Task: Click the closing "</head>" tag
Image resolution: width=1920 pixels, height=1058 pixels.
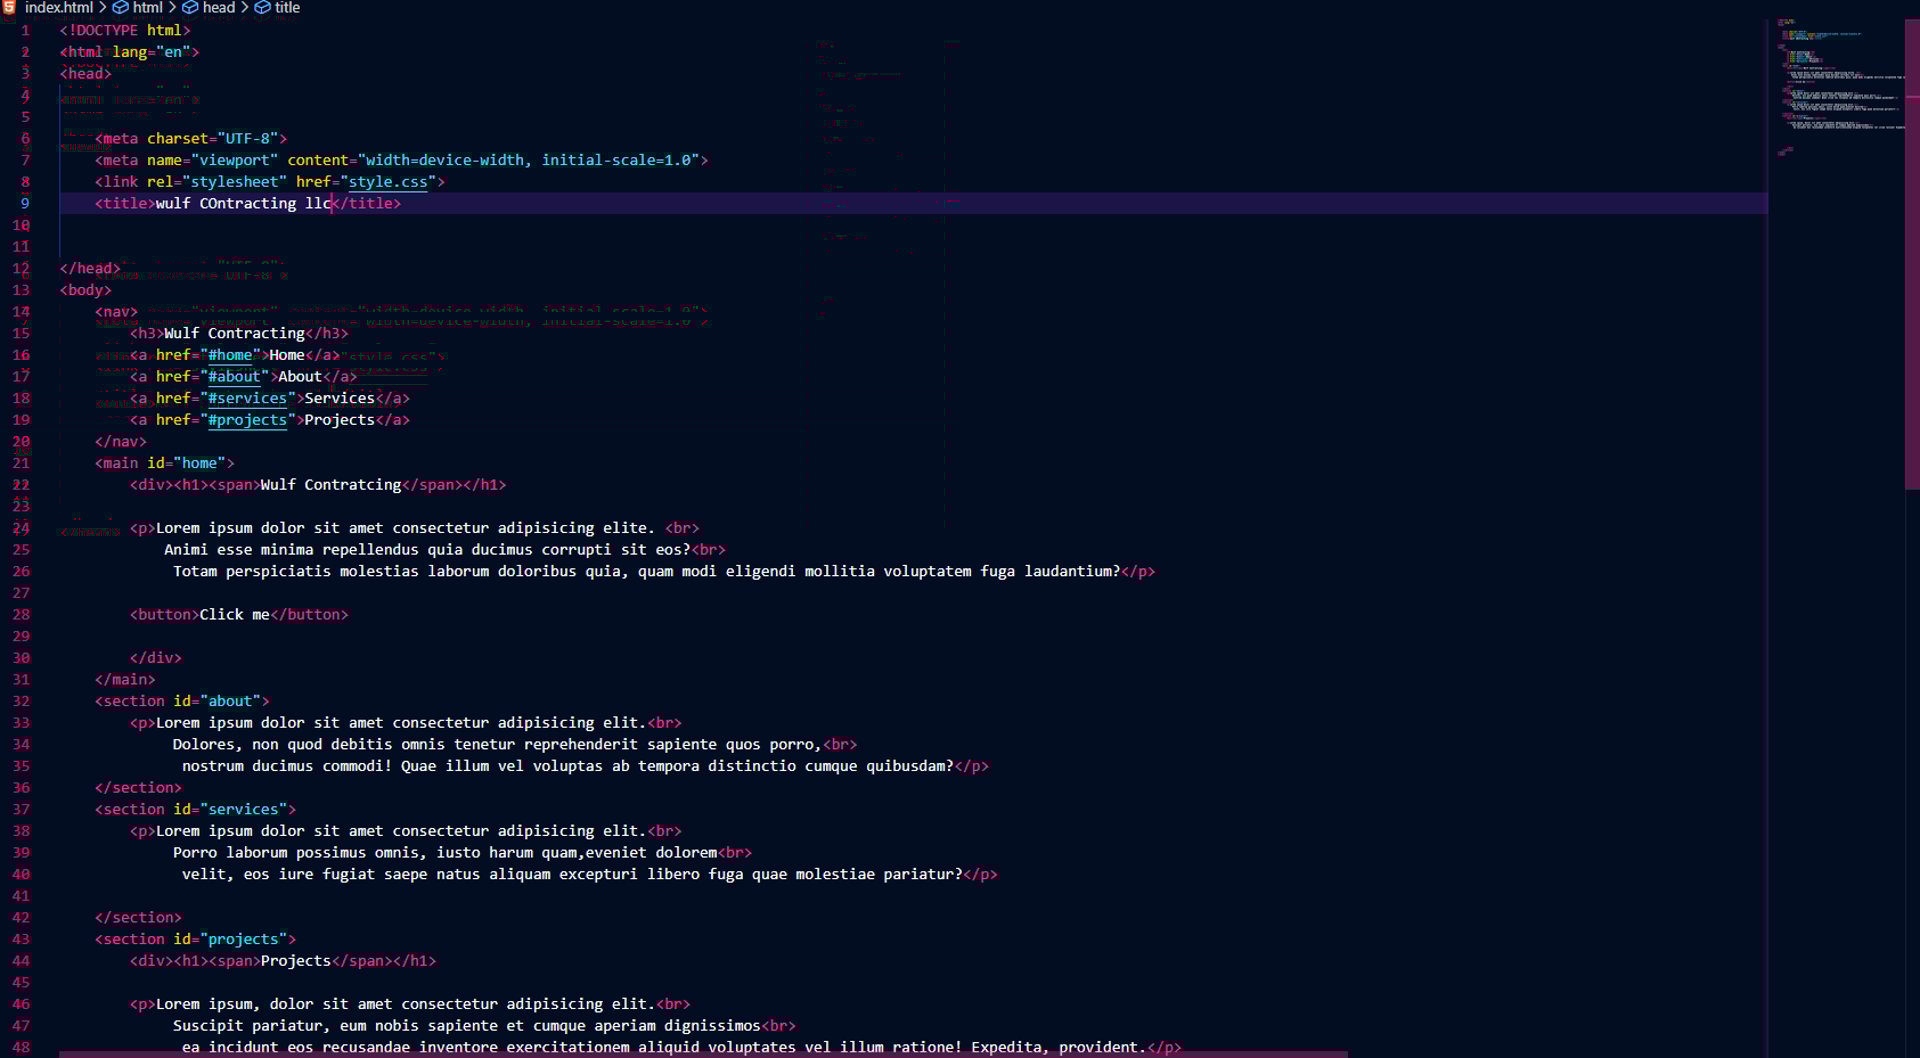Action: [x=90, y=268]
